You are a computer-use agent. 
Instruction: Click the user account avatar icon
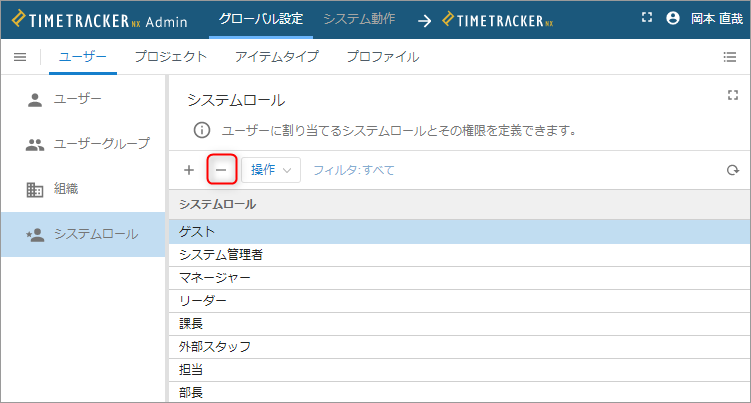coord(673,18)
